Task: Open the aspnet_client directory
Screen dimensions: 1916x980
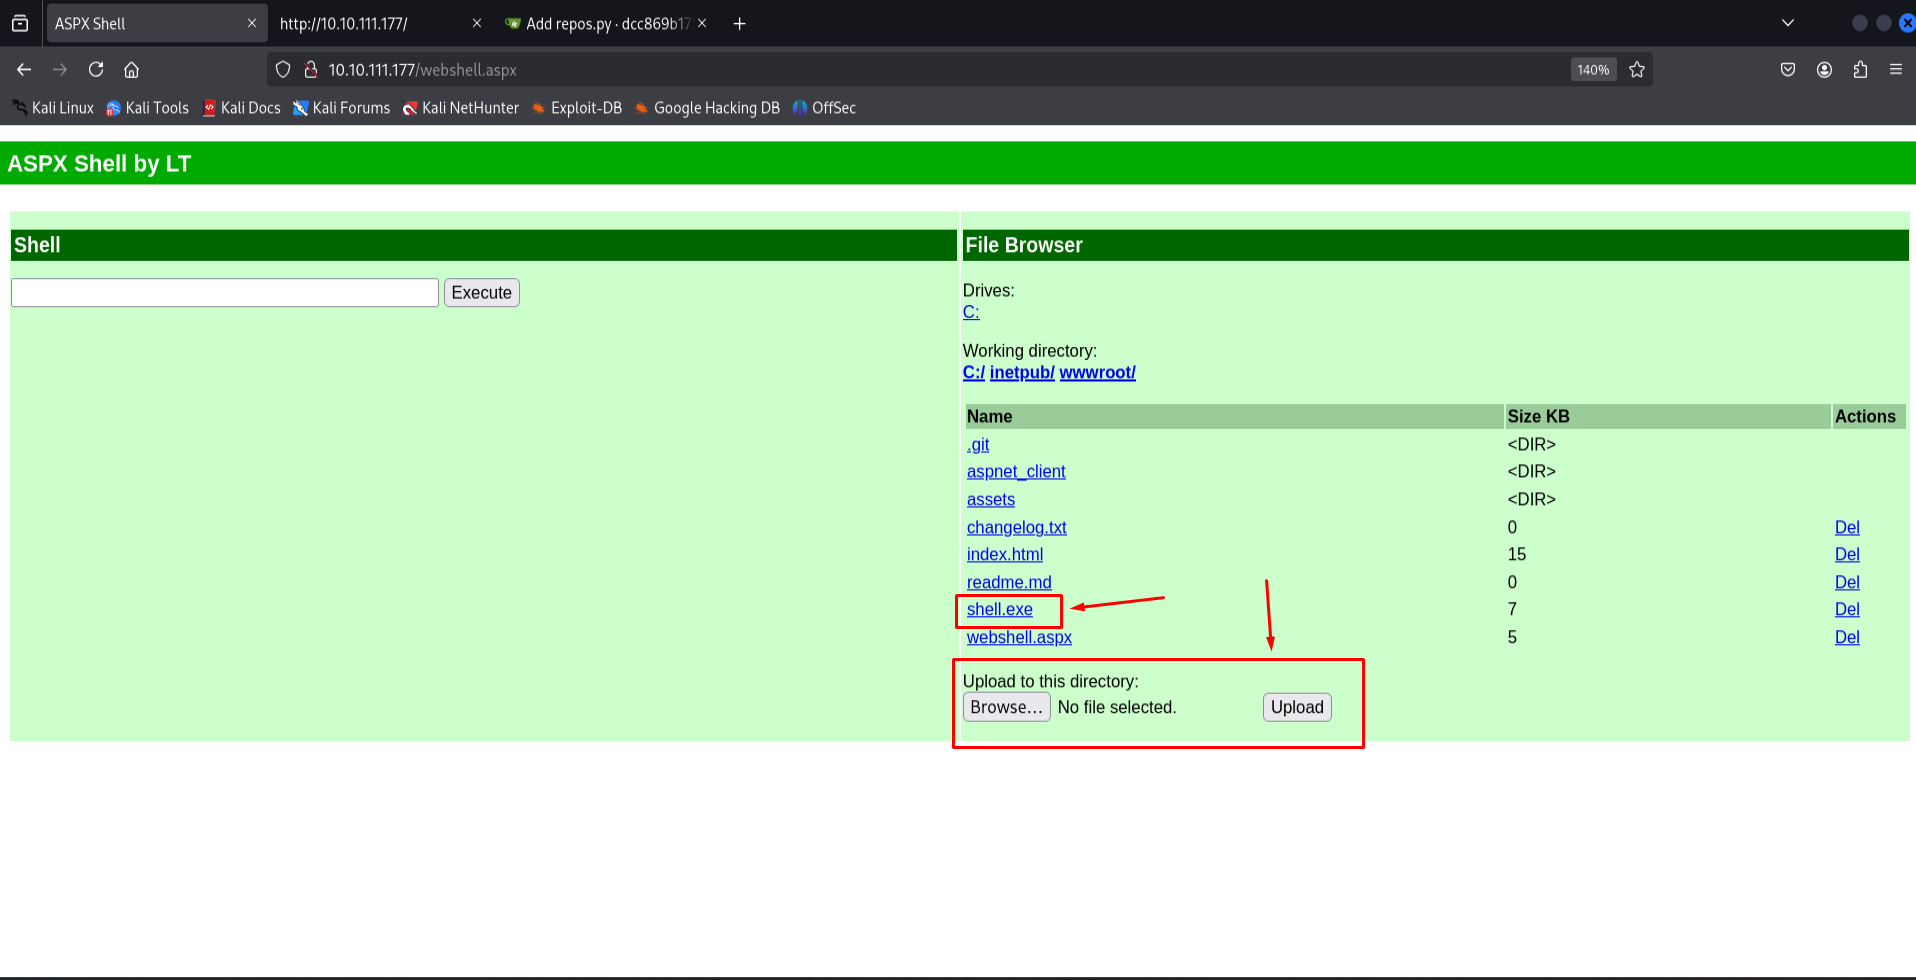Action: point(1016,471)
